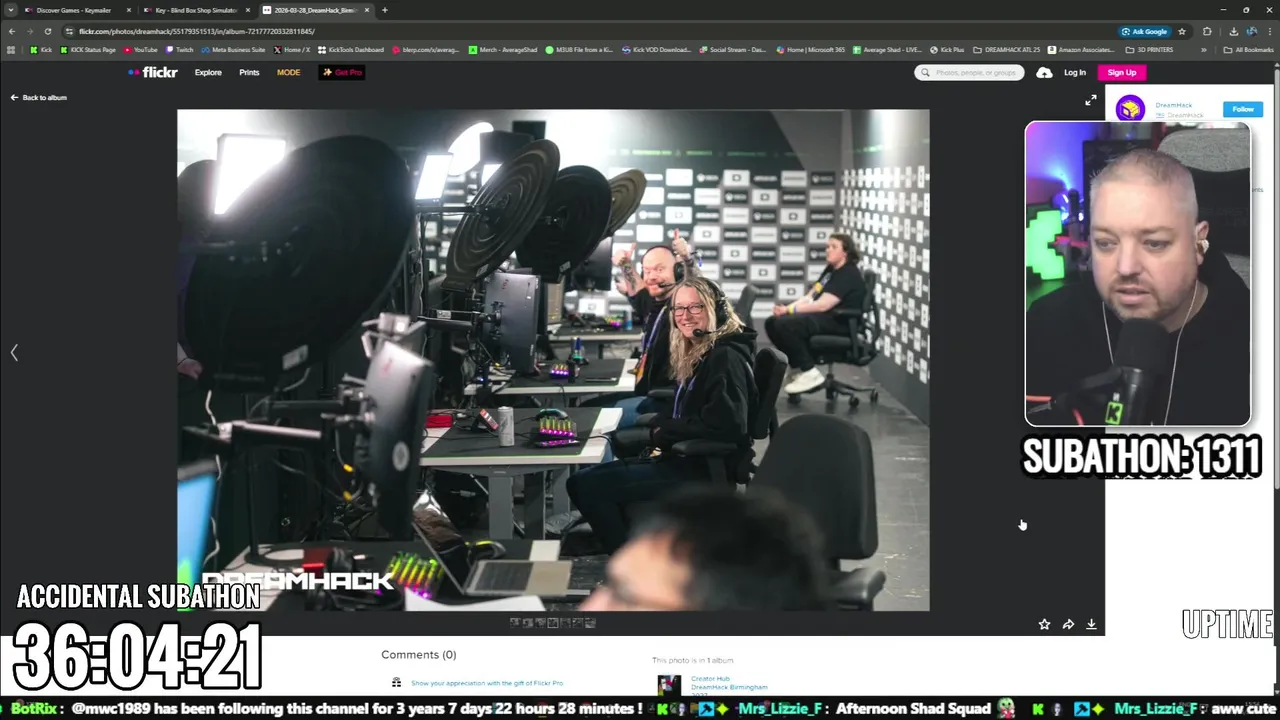1280x720 pixels.
Task: Open the Merch - AverageShad bookmark
Action: coord(504,49)
